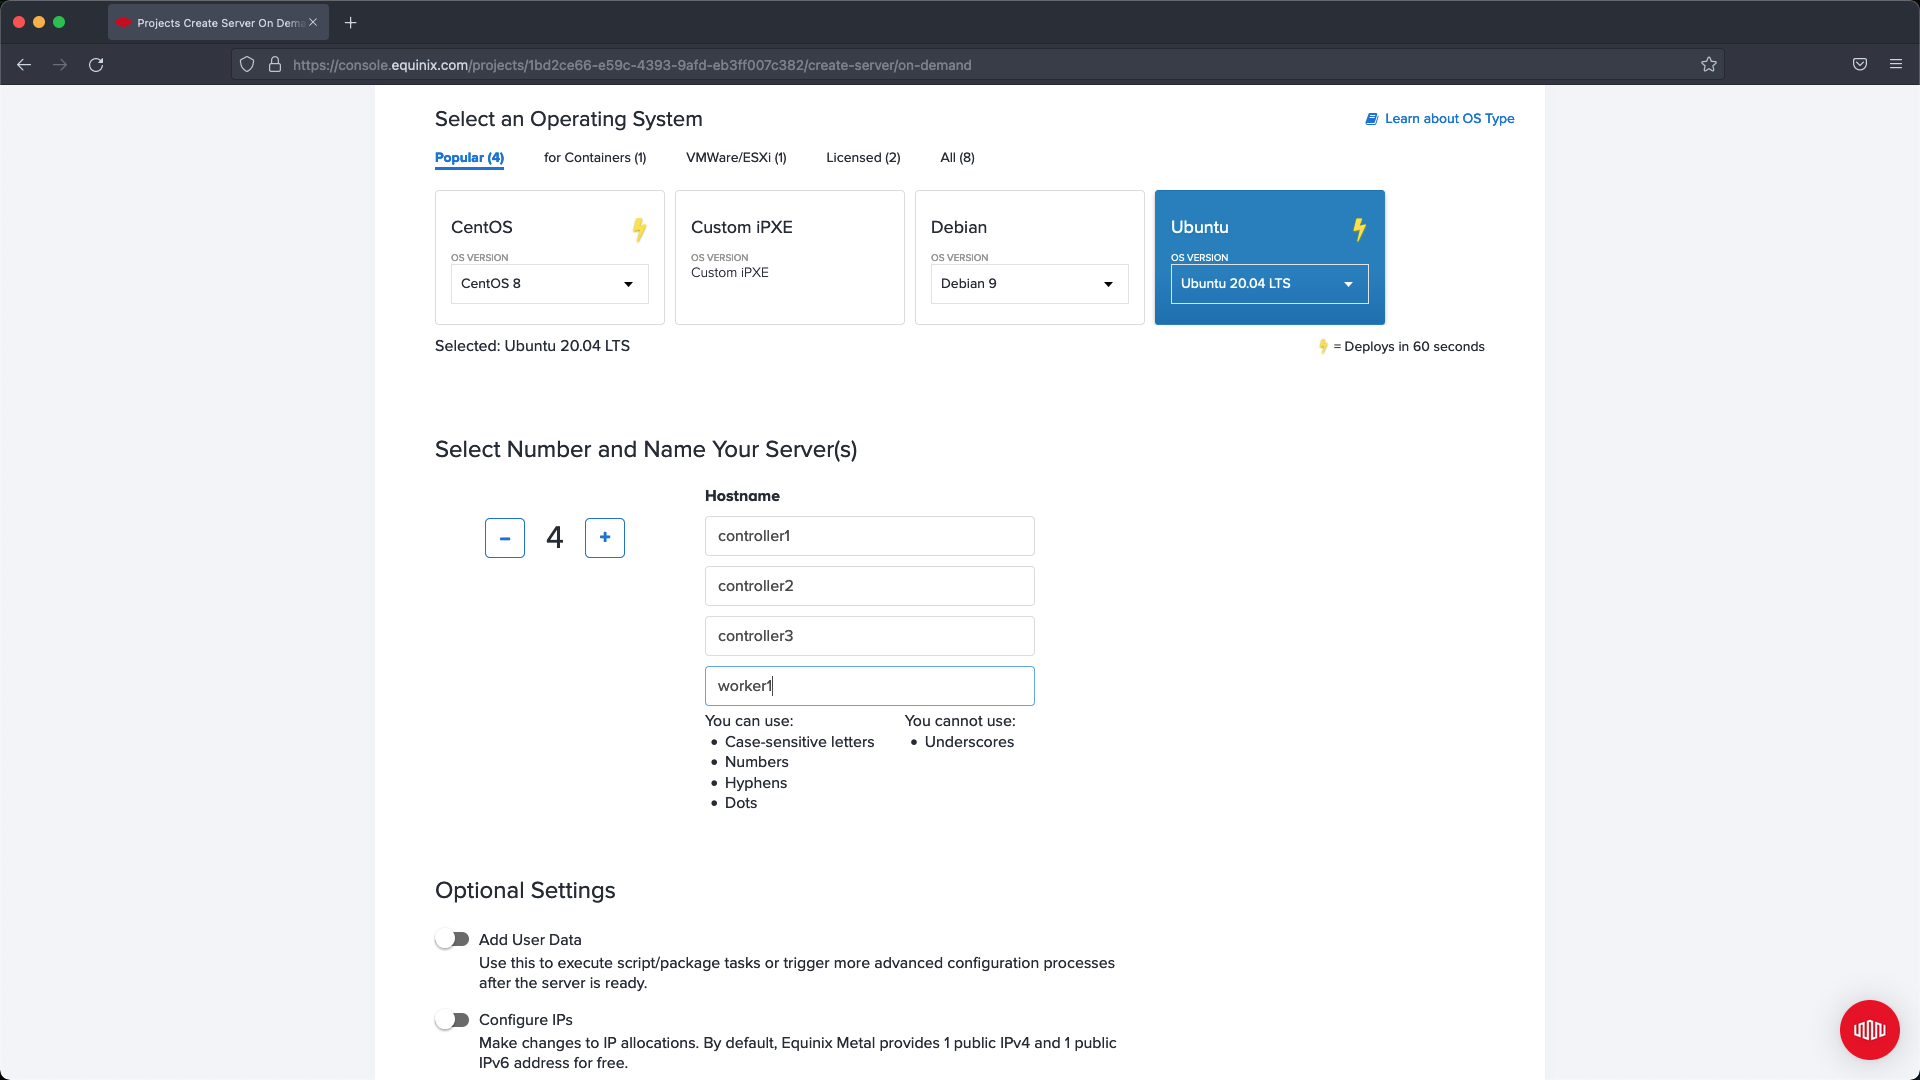Click the Optional Settings heading
Image resolution: width=1920 pixels, height=1080 pixels.
525,891
